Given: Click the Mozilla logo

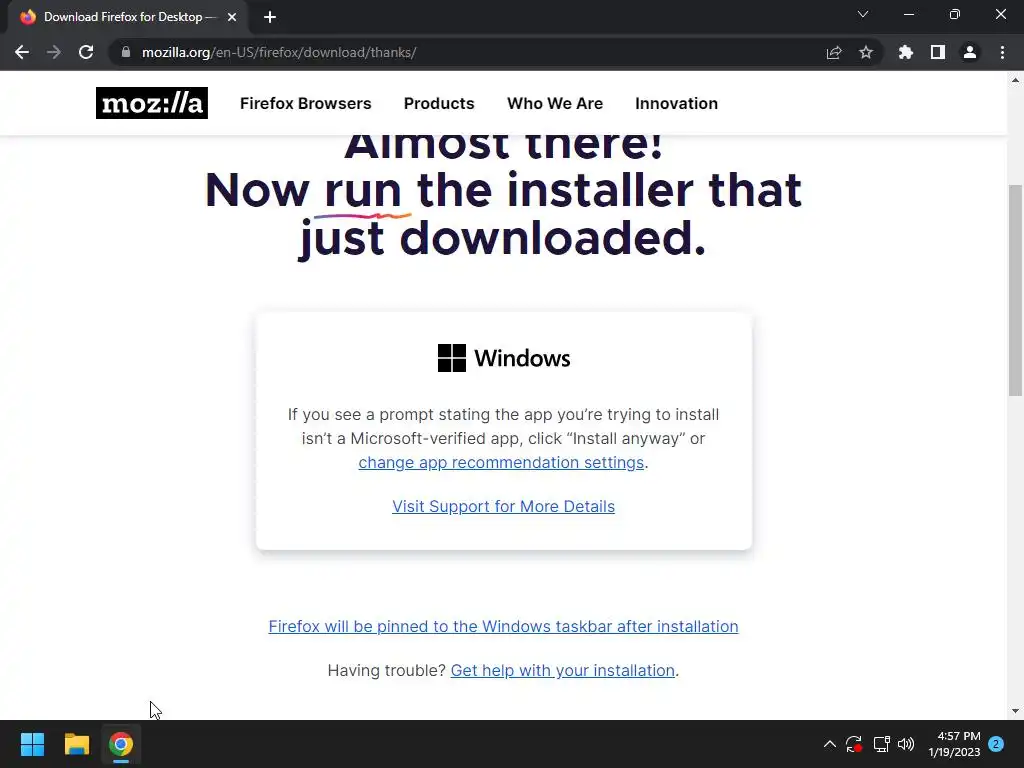Looking at the screenshot, I should tap(152, 103).
